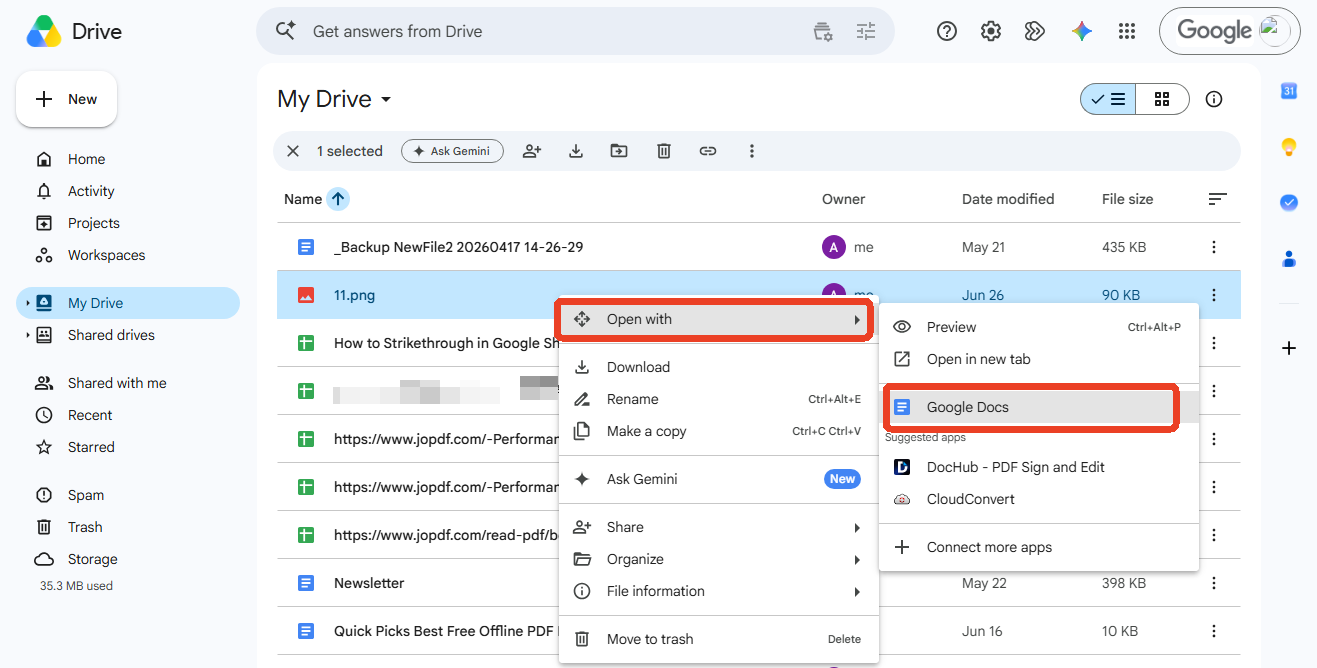The width and height of the screenshot is (1317, 668).
Task: Open Workspaces in sidebar
Action: pyautogui.click(x=128, y=255)
